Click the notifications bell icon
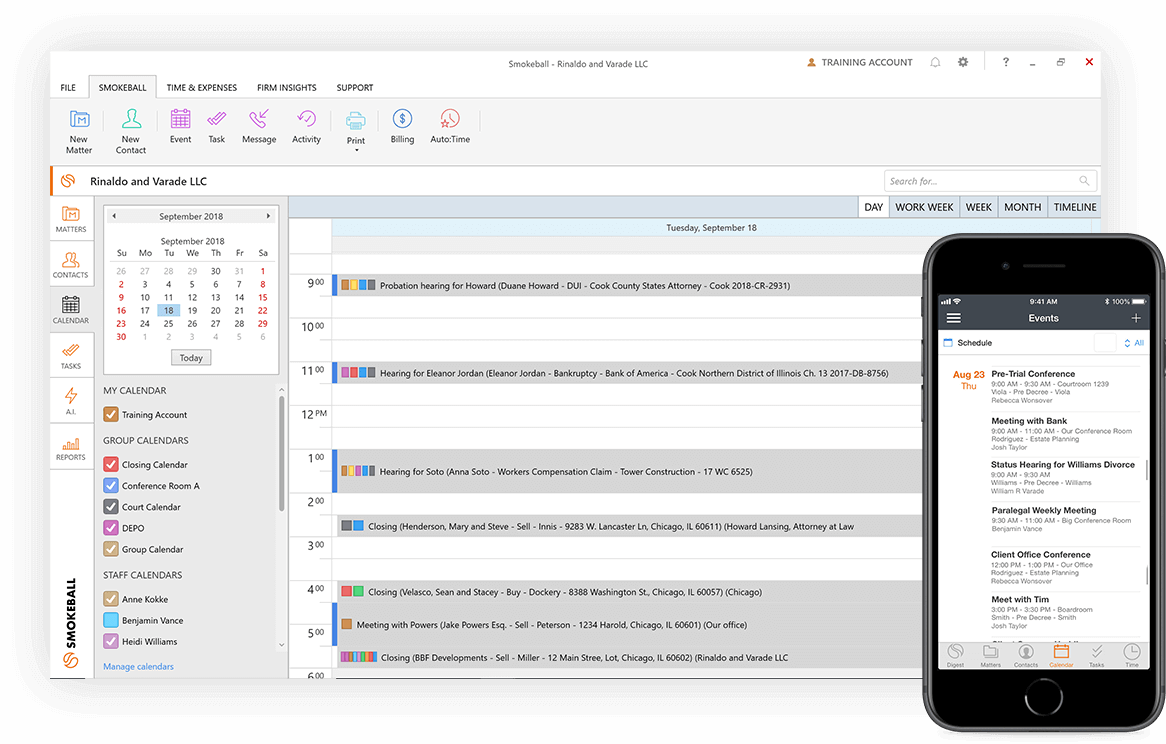 [x=935, y=62]
